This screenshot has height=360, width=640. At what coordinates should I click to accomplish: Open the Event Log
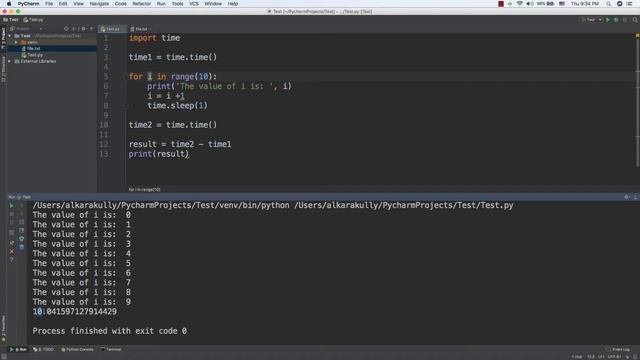tap(618, 349)
